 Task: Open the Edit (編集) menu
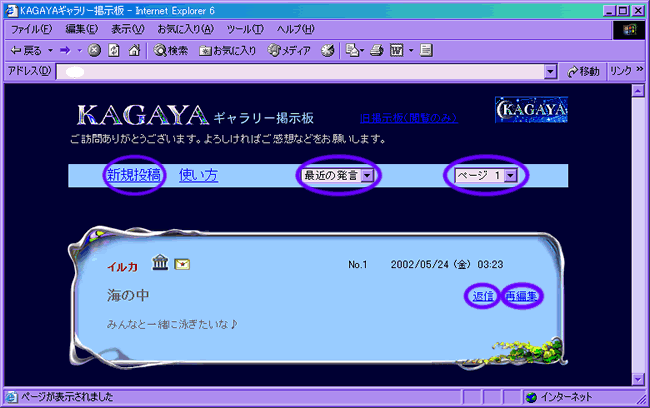[82, 29]
